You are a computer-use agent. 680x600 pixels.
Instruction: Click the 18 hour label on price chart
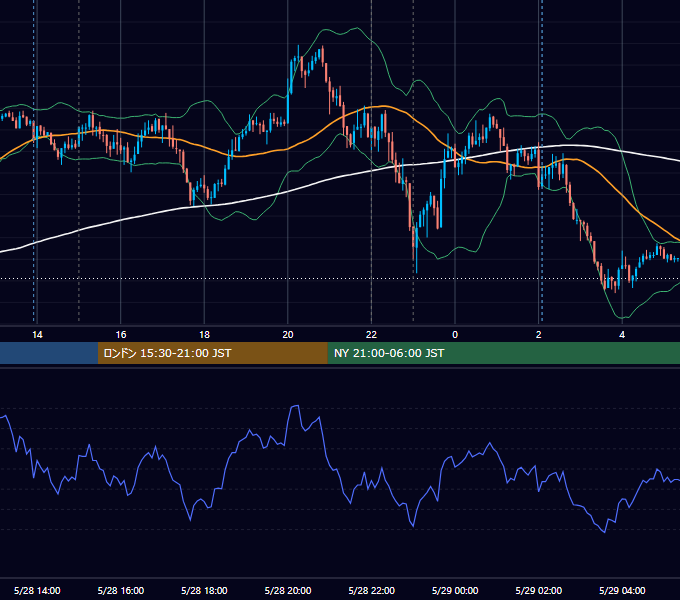[204, 335]
